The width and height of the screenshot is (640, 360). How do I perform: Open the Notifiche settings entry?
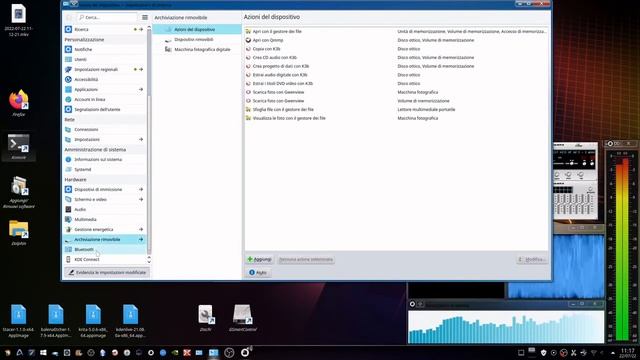pyautogui.click(x=104, y=49)
